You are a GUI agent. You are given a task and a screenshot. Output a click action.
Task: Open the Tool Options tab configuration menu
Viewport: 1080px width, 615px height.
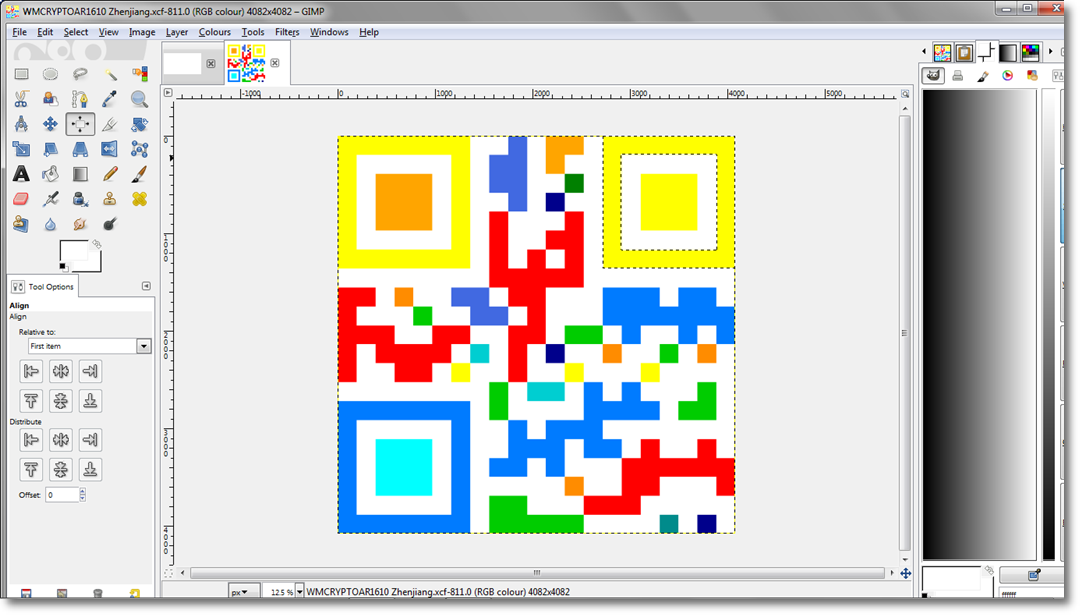click(x=146, y=286)
